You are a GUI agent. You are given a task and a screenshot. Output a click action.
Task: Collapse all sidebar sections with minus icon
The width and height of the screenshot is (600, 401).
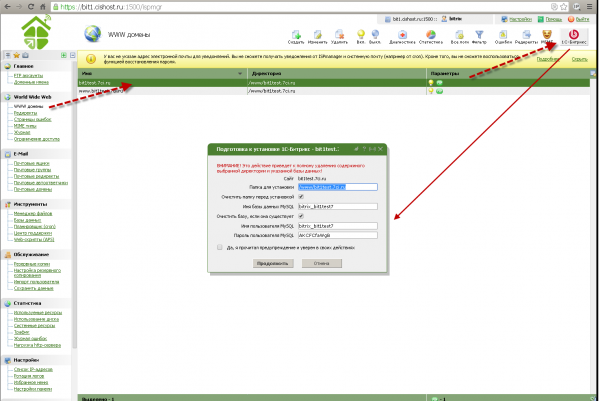(x=73, y=55)
